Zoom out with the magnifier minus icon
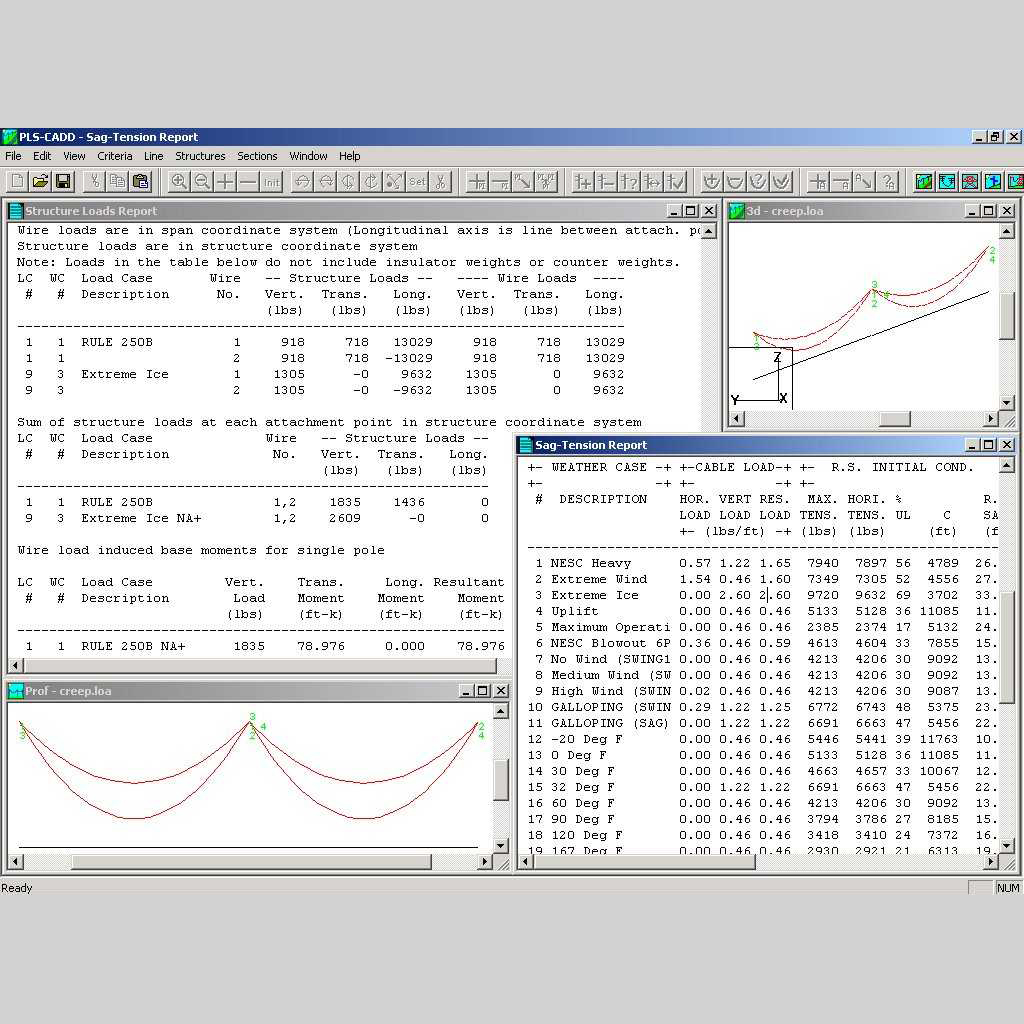 point(202,181)
